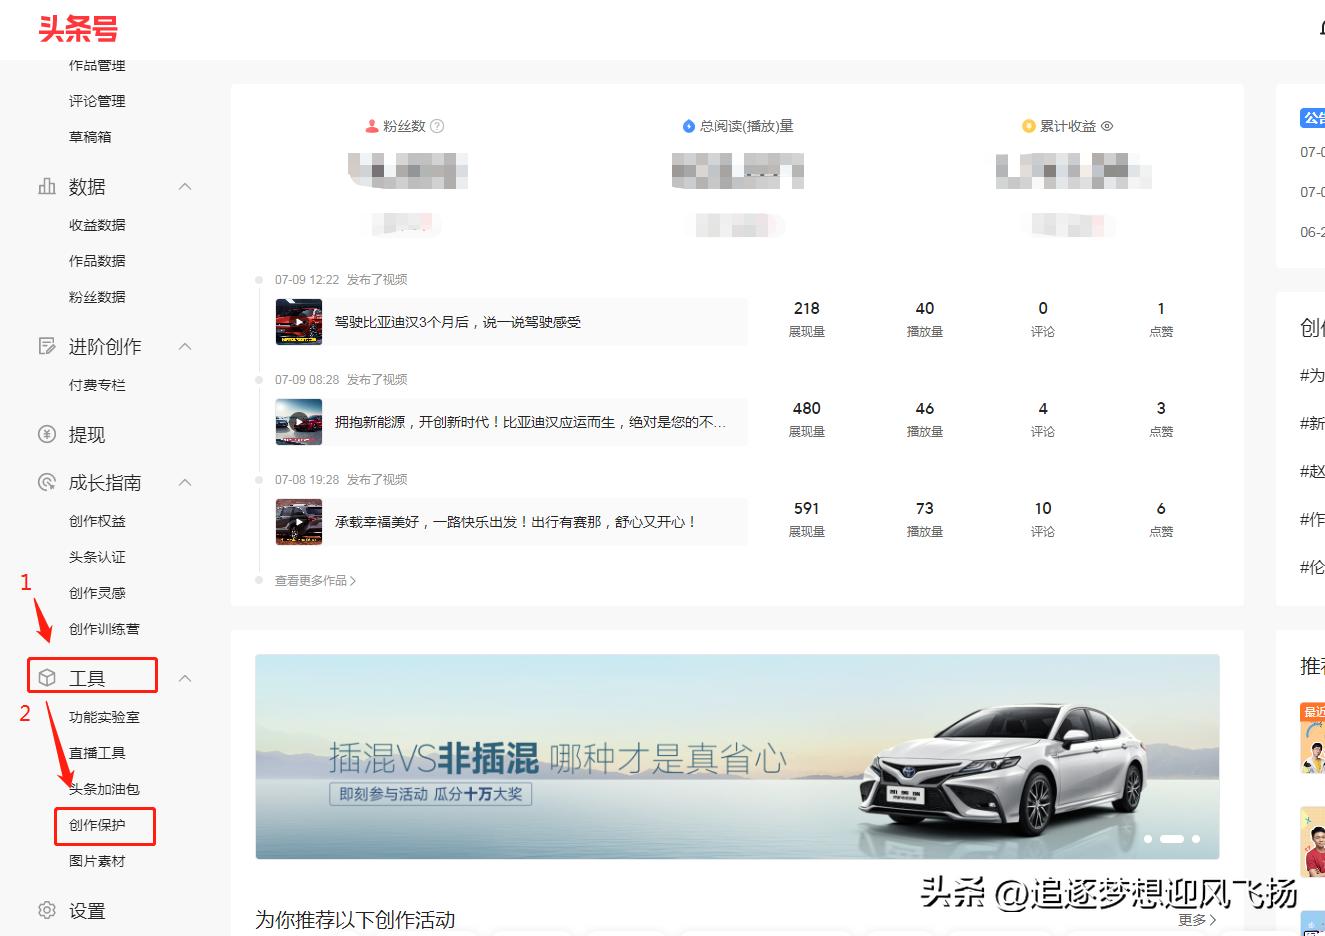Click the 头条号 logo icon
Viewport: 1325px width, 936px height.
(x=80, y=30)
